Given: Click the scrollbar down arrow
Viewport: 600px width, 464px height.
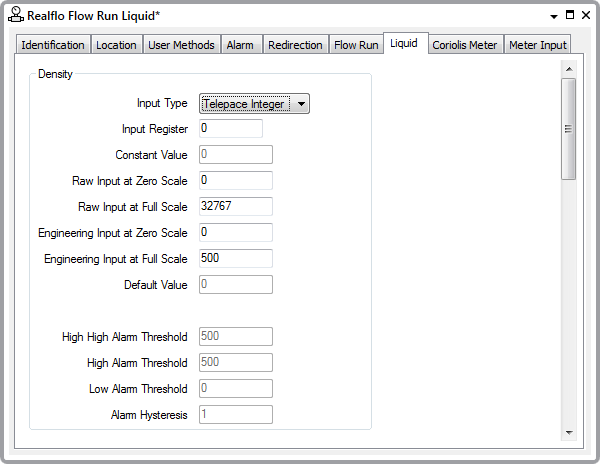Looking at the screenshot, I should click(569, 433).
